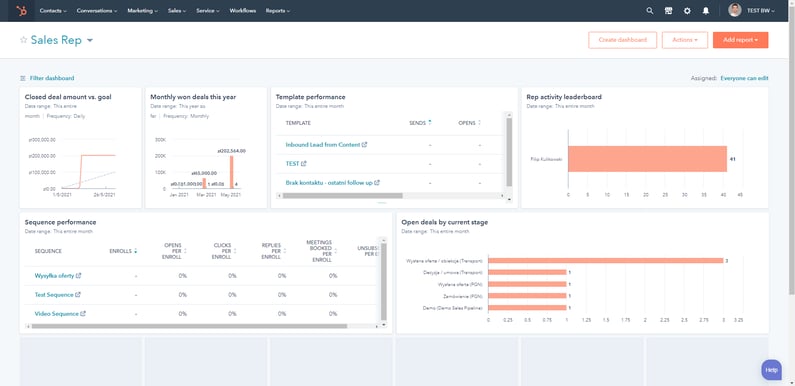Sort sequence table by Enrolls
This screenshot has width=795, height=386.
coord(135,251)
